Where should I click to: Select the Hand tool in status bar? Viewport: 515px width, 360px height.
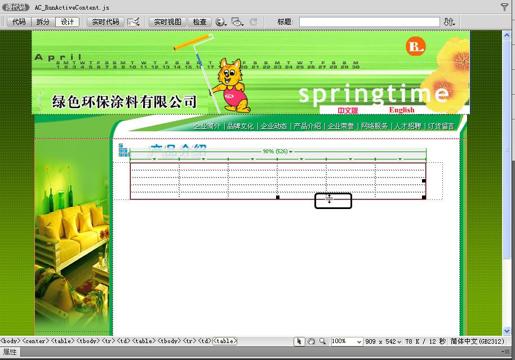[311, 341]
